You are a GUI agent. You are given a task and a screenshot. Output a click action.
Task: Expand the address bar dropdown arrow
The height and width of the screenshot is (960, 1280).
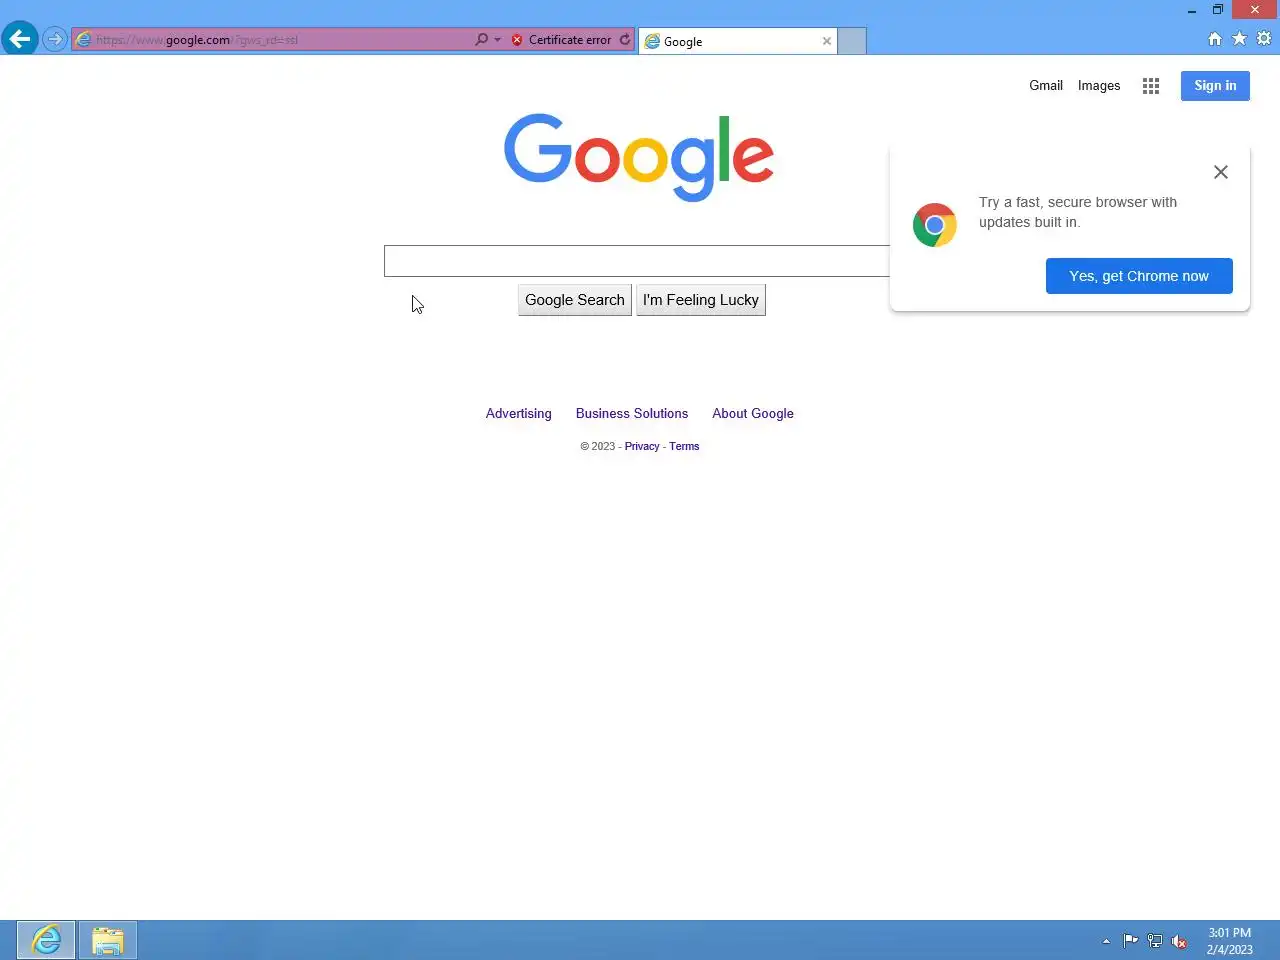pos(497,40)
